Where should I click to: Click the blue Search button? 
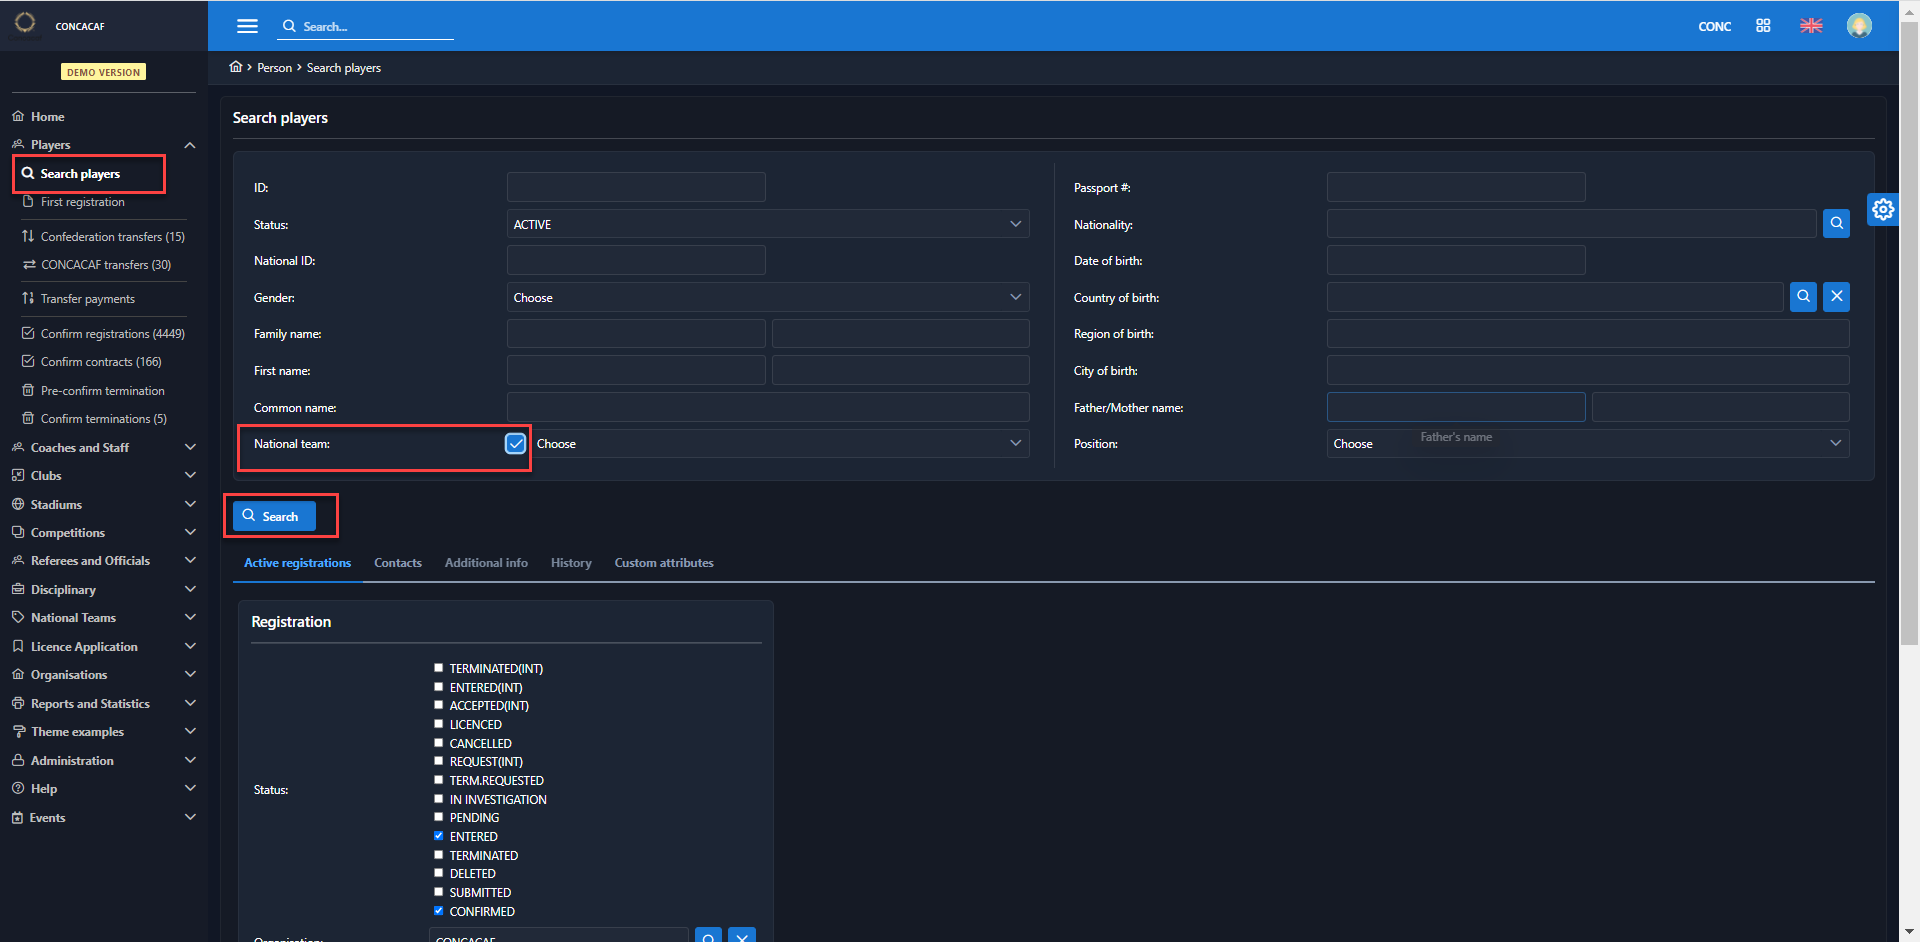click(274, 516)
